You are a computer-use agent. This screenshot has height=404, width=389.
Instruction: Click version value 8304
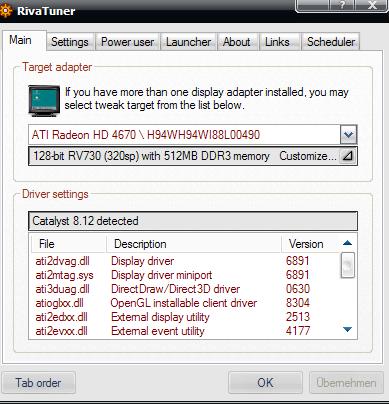[x=298, y=303]
